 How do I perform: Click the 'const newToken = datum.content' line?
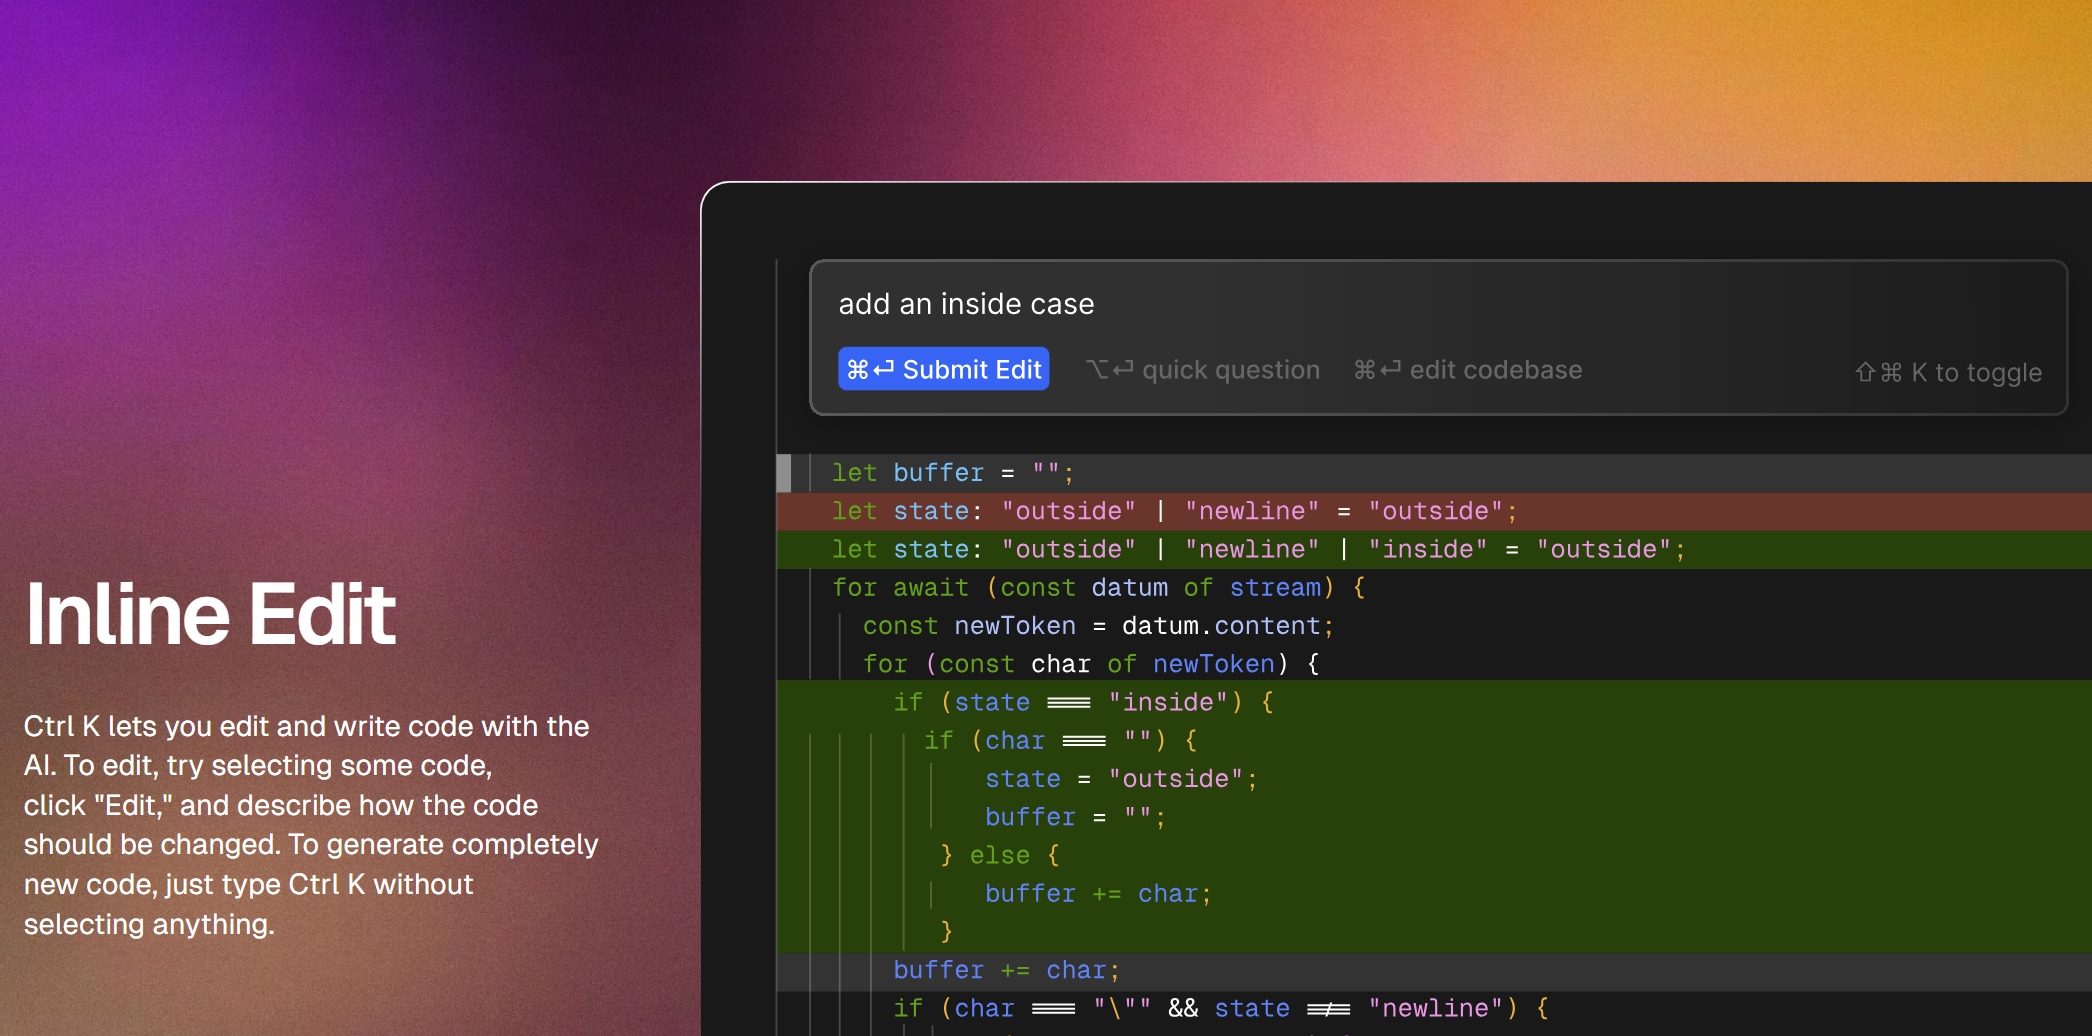[x=1098, y=626]
